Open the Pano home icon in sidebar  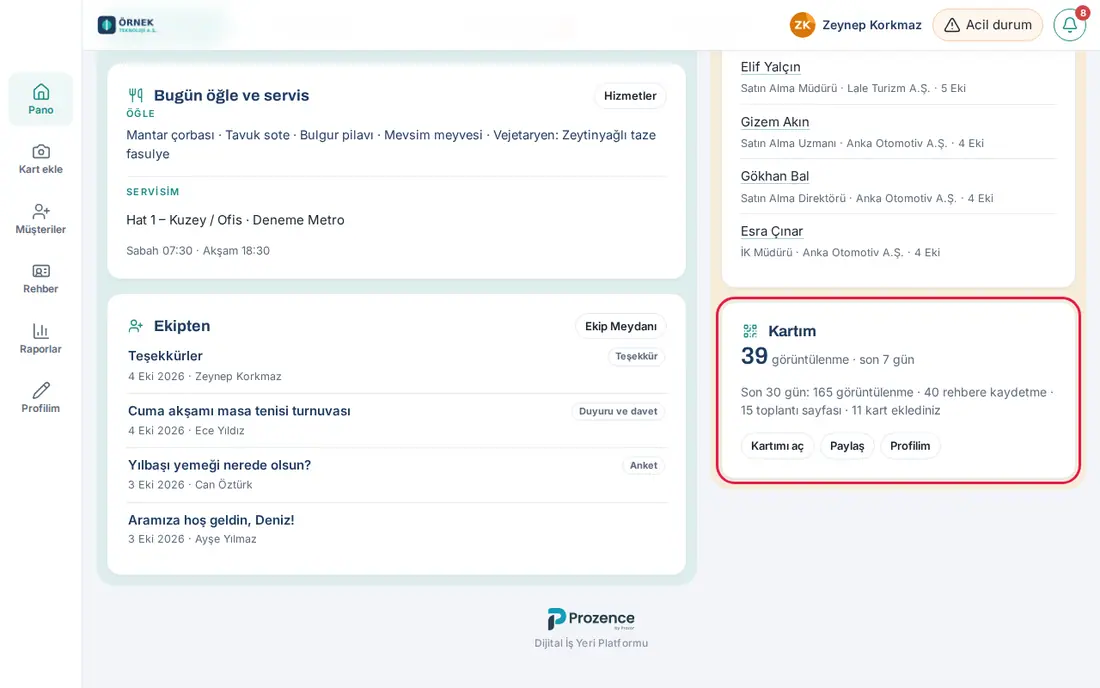pos(41,92)
